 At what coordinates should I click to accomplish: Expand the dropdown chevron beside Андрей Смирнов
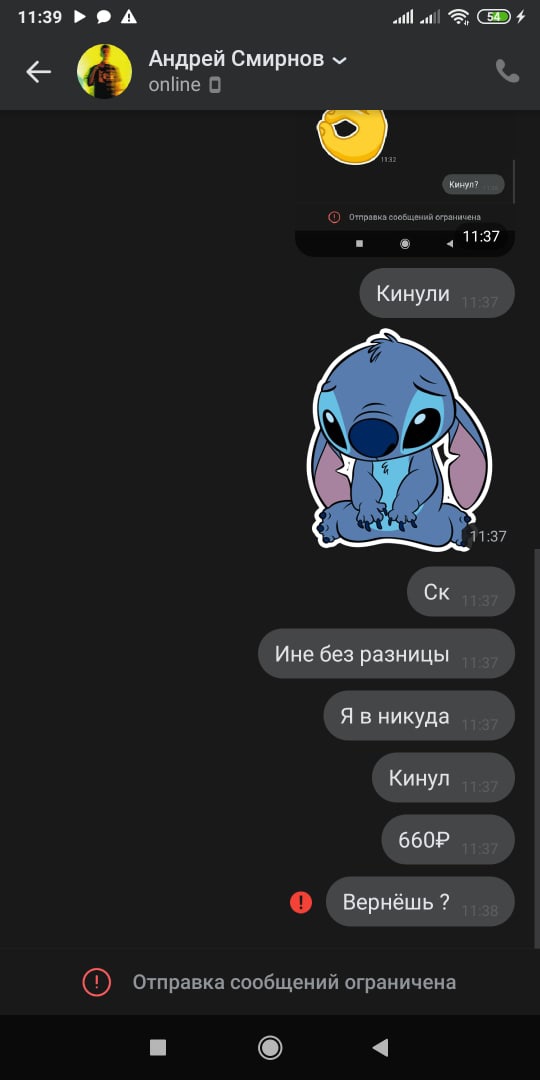pyautogui.click(x=339, y=61)
